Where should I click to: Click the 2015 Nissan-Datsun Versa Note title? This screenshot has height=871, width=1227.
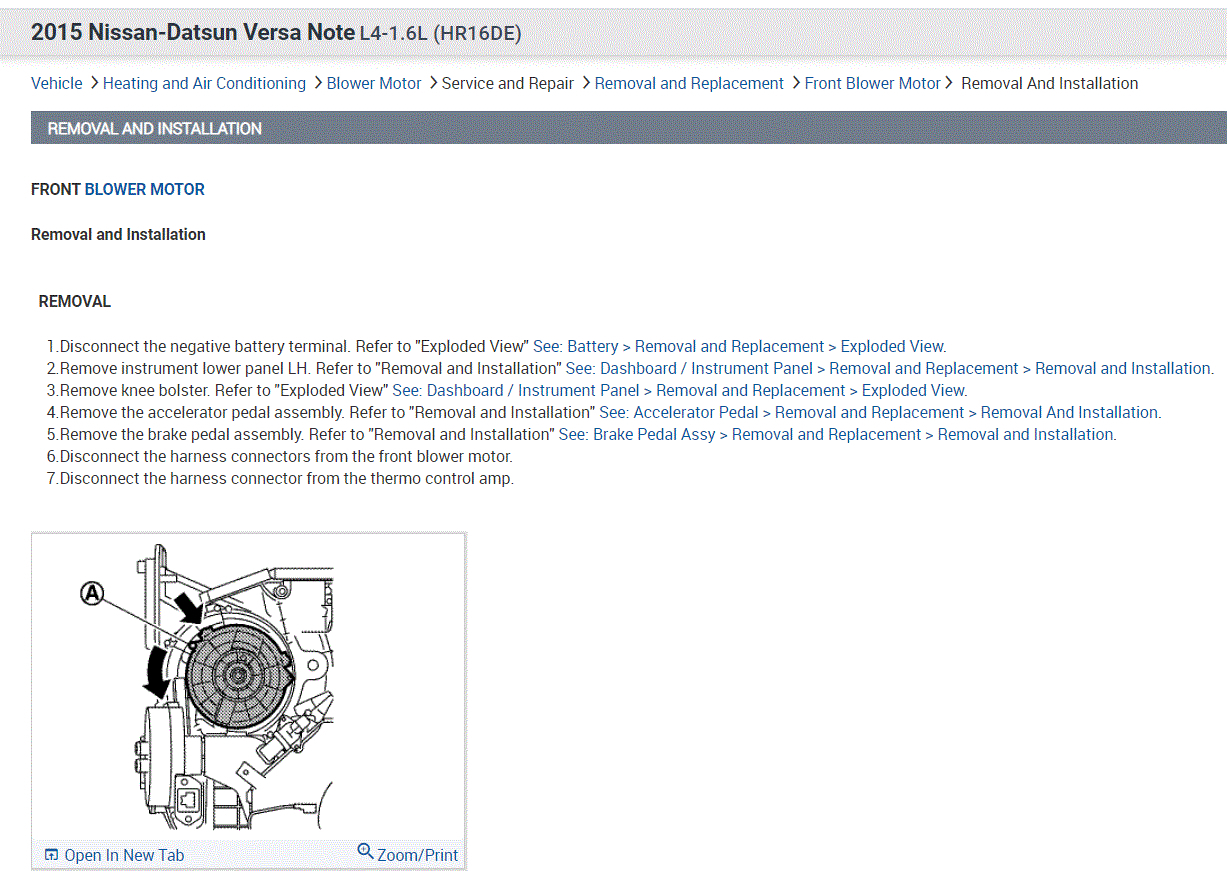(x=276, y=32)
